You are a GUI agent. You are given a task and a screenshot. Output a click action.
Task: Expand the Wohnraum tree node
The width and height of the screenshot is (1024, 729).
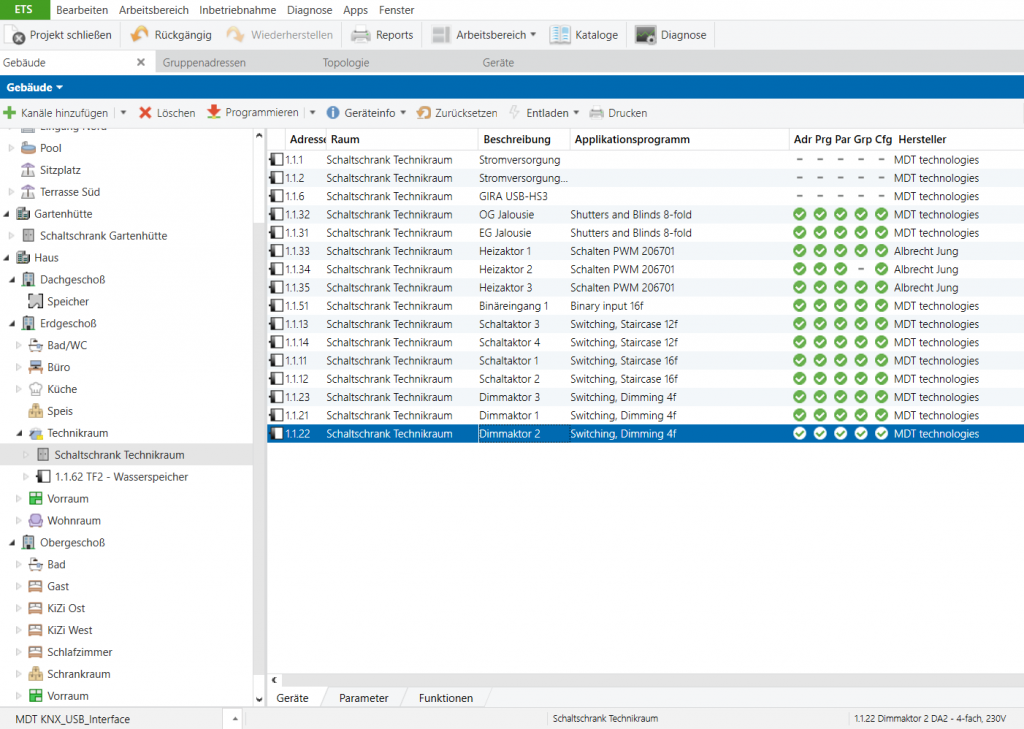click(x=19, y=521)
